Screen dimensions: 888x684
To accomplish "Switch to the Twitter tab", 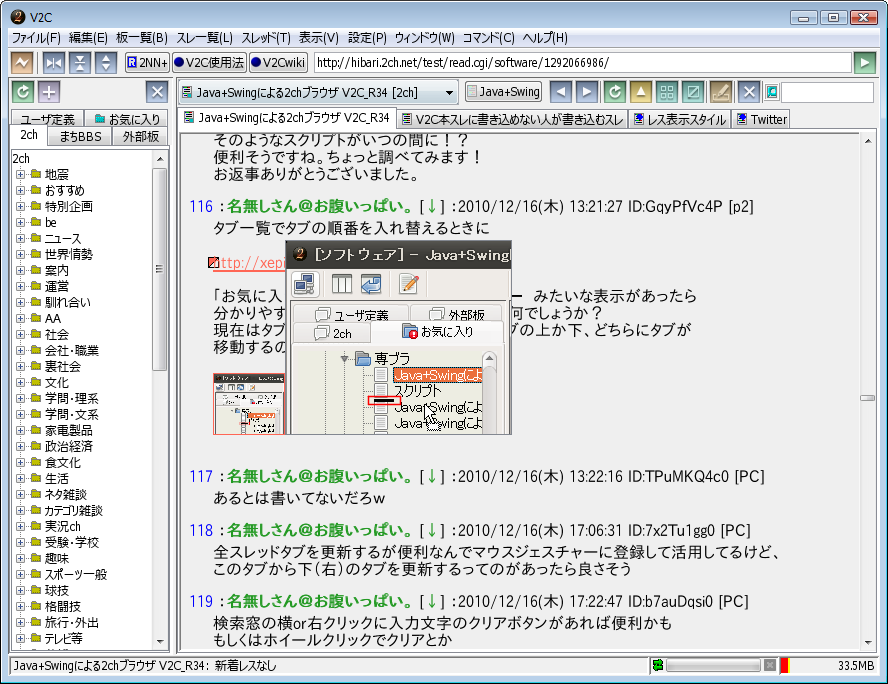I will click(x=761, y=119).
